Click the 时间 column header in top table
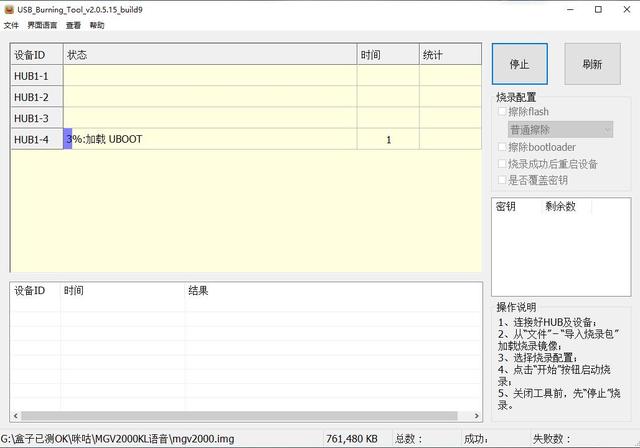Screen dimensions: 640x448 [388, 54]
